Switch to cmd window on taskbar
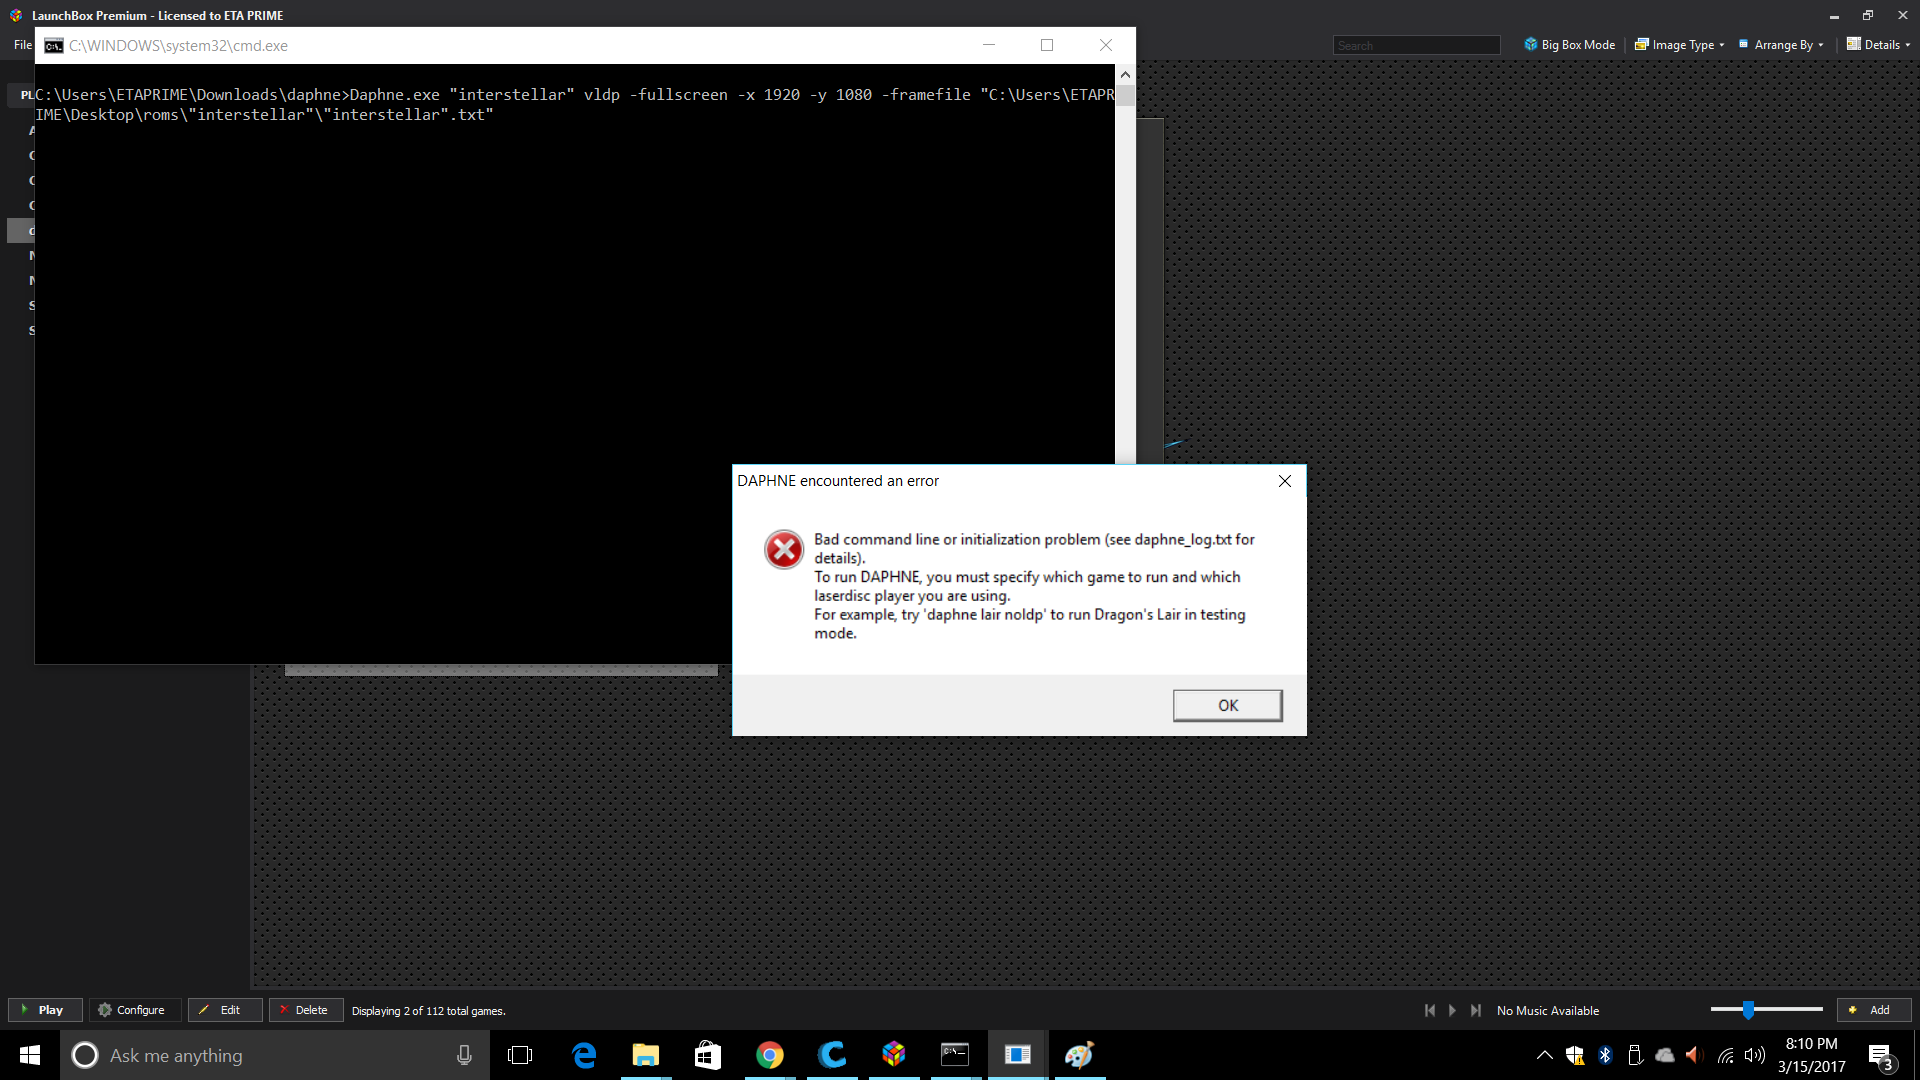 point(955,1055)
